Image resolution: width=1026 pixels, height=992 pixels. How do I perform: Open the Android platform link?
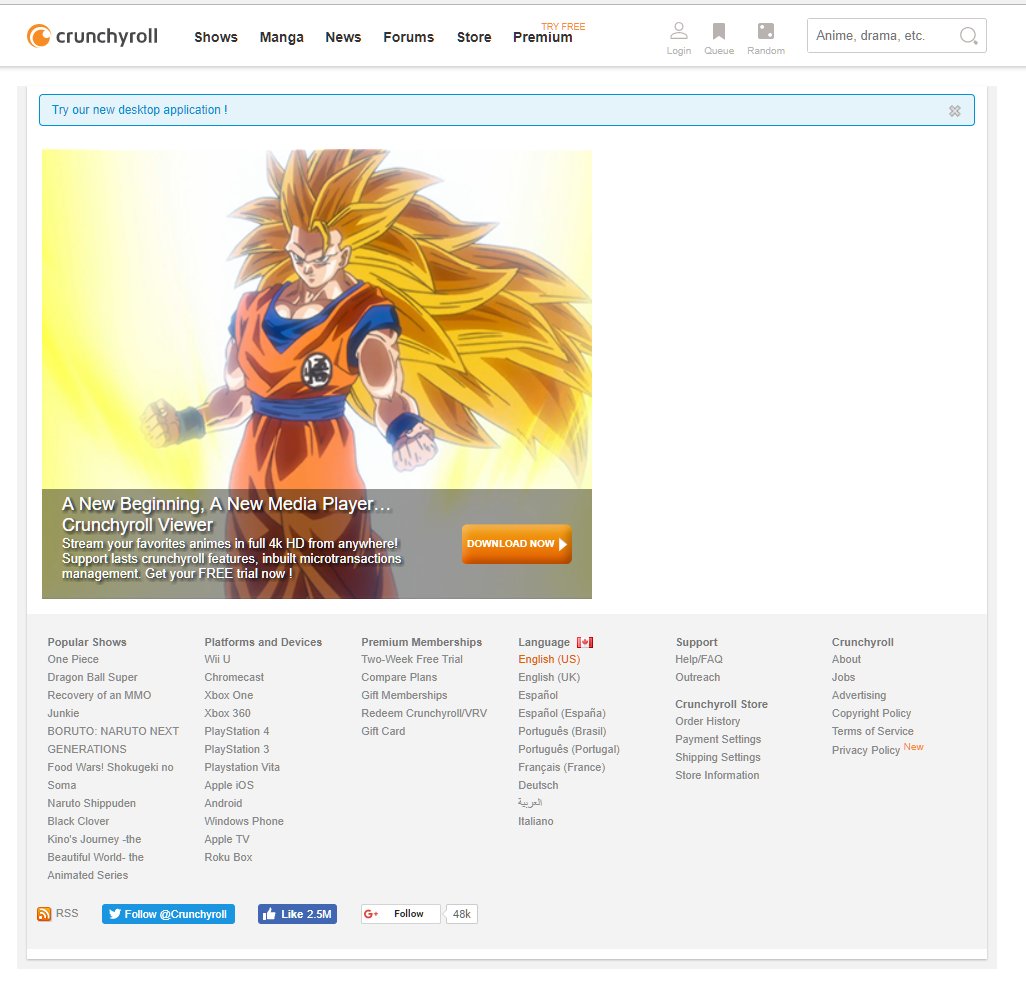(223, 803)
